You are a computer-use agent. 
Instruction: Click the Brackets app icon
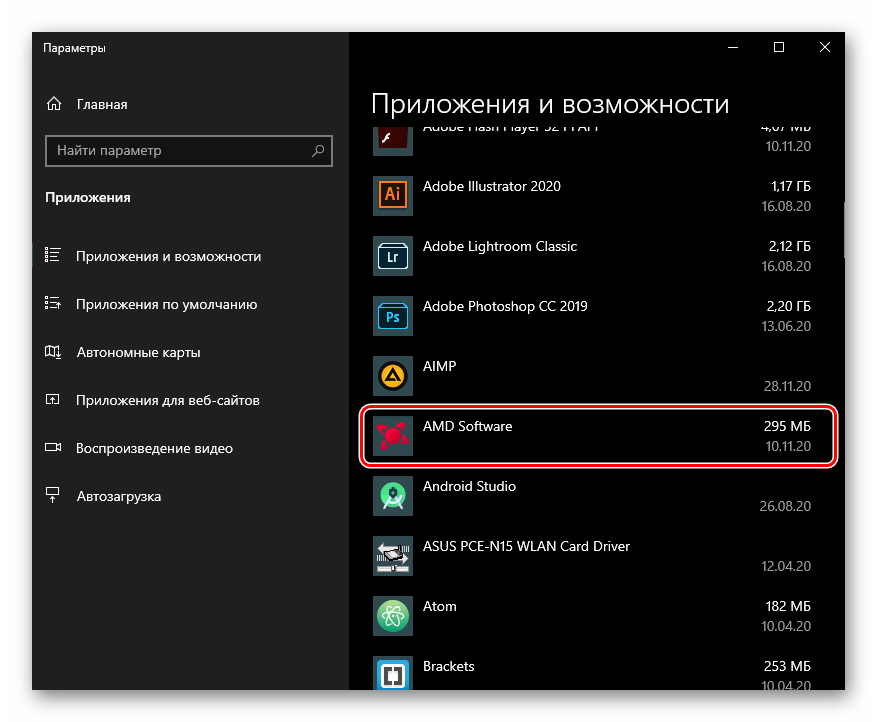point(393,673)
